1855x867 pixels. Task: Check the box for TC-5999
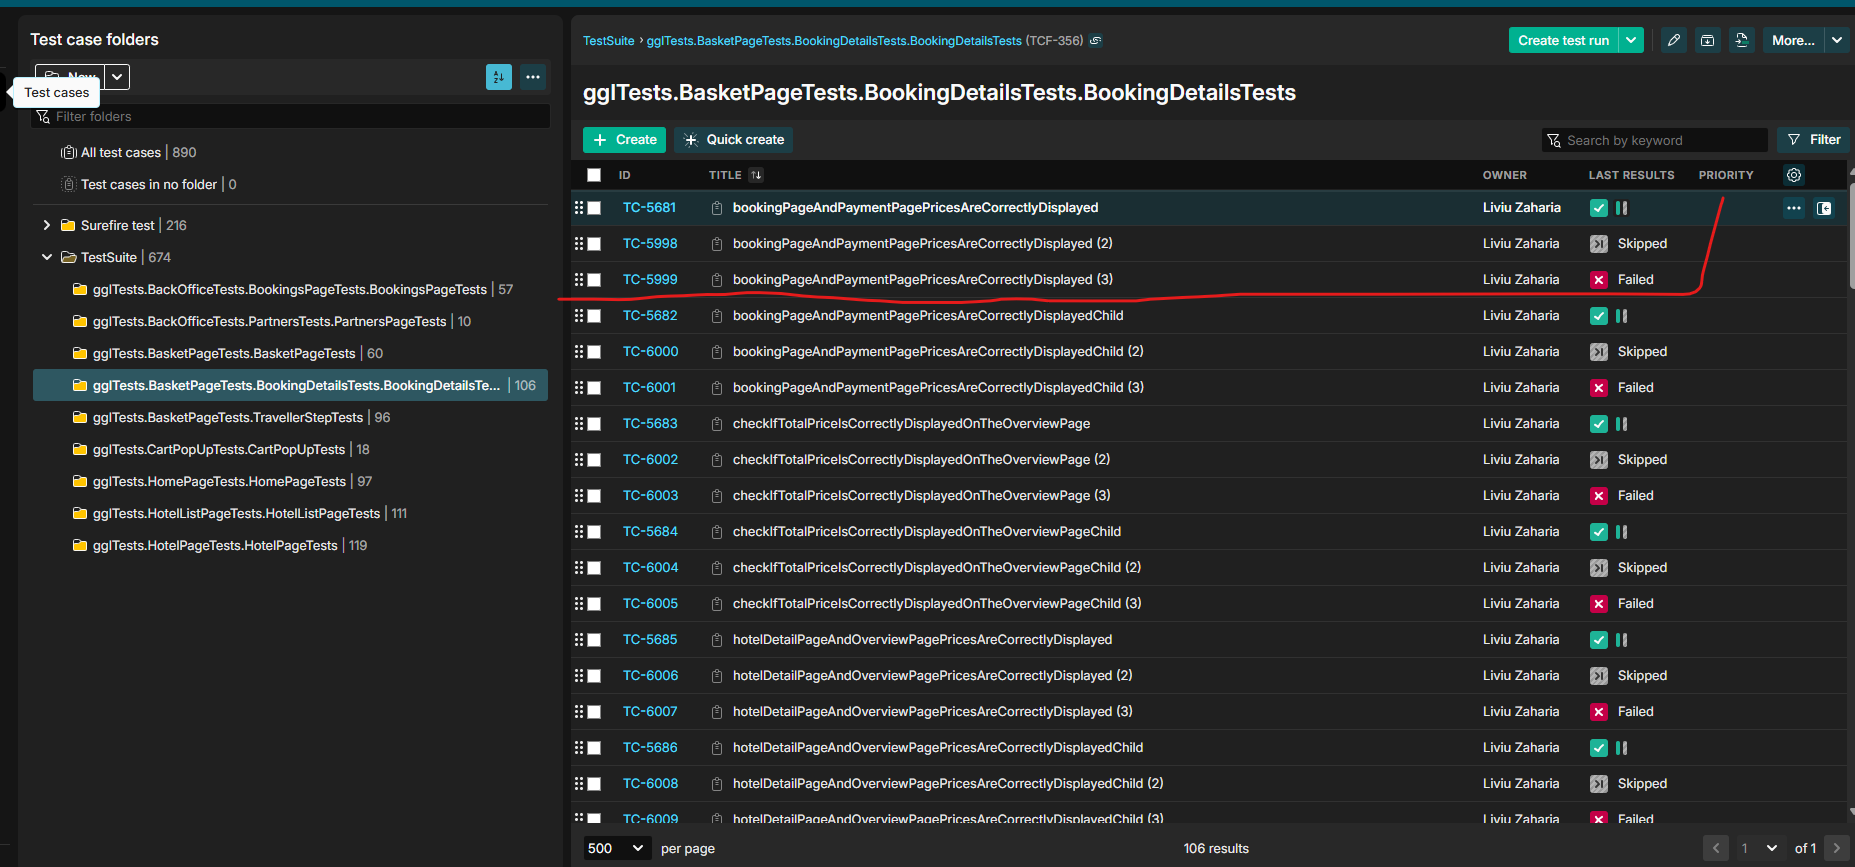pos(594,280)
